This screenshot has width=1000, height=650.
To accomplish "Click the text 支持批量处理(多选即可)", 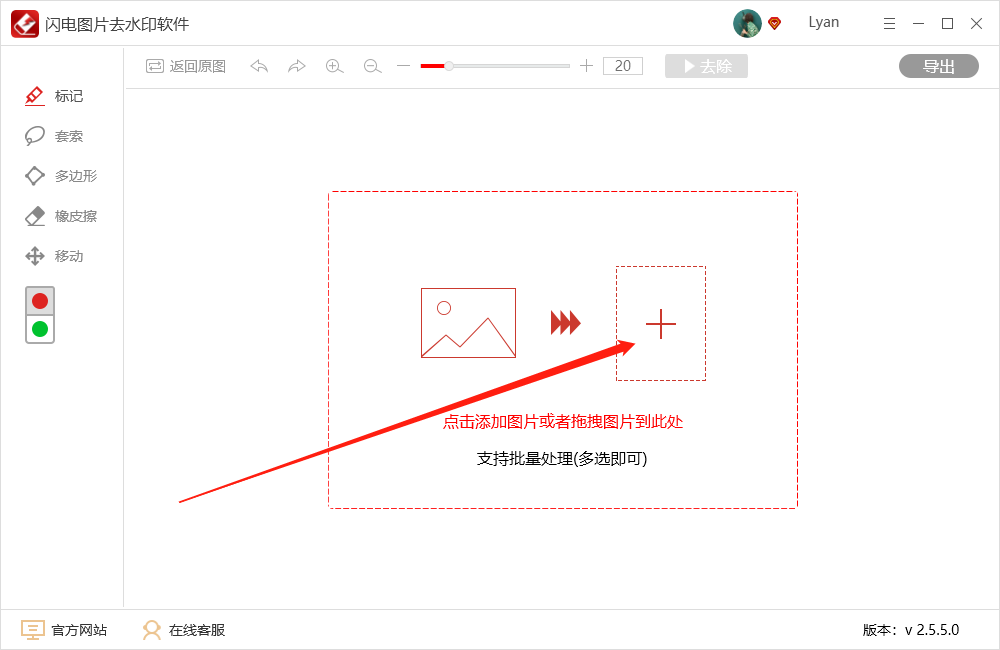I will 562,459.
